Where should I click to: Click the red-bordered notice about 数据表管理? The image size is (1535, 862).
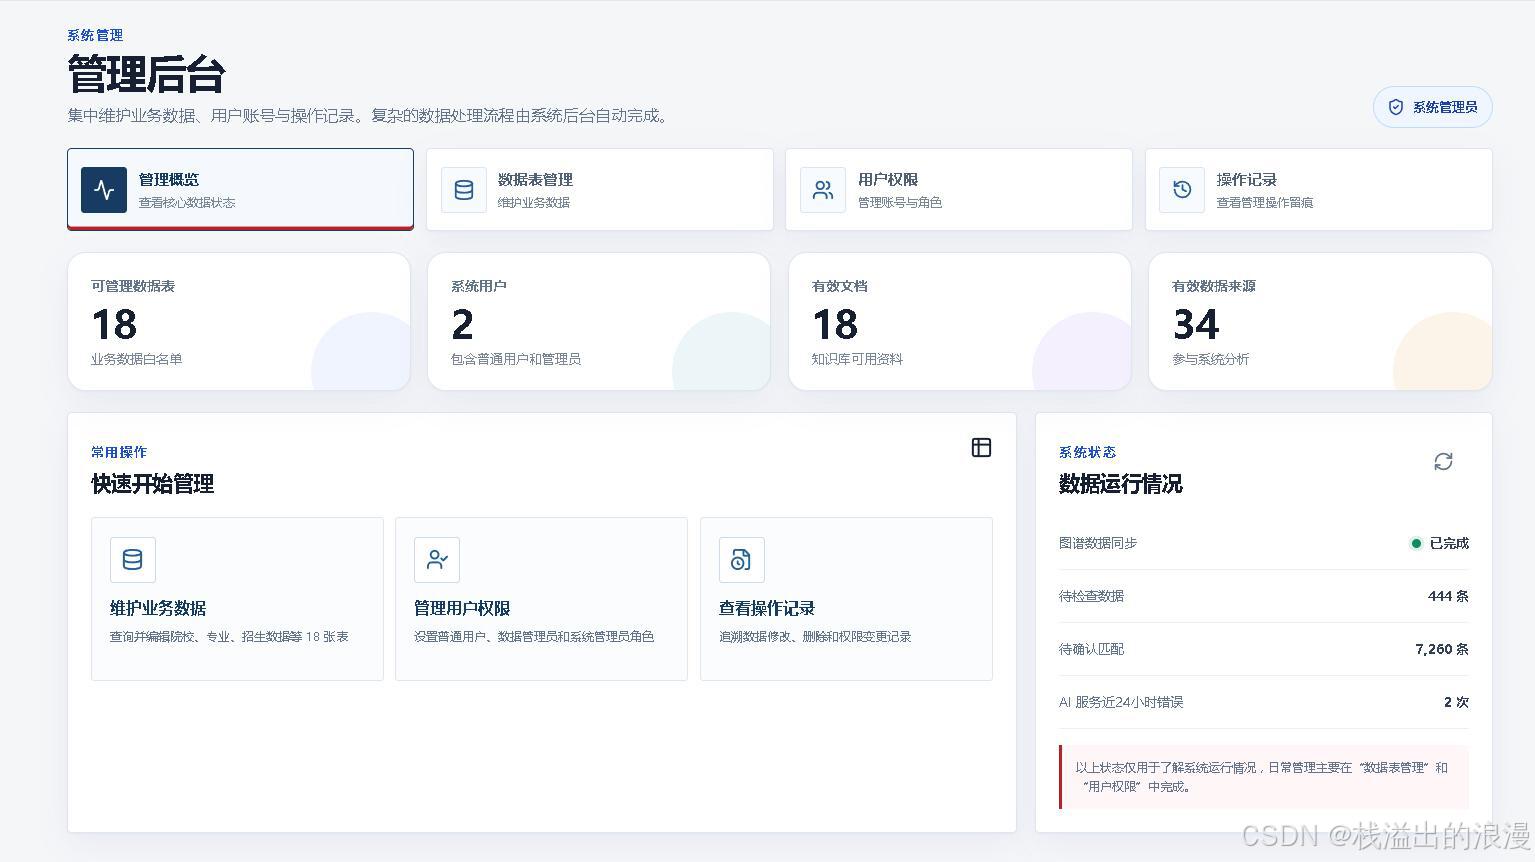pos(1264,777)
